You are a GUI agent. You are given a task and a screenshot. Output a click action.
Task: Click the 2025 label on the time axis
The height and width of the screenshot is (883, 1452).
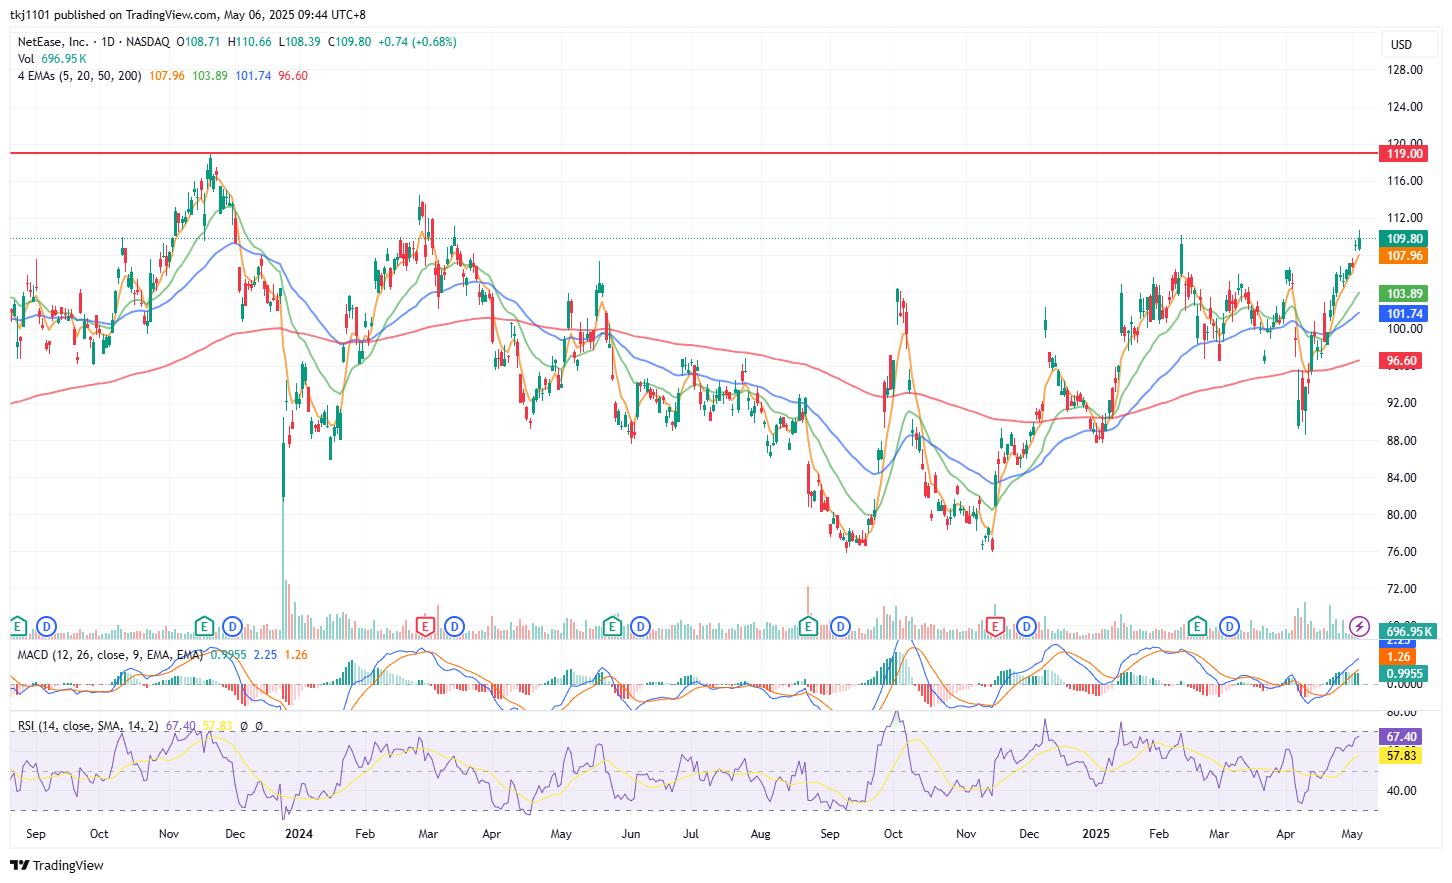[x=1096, y=834]
